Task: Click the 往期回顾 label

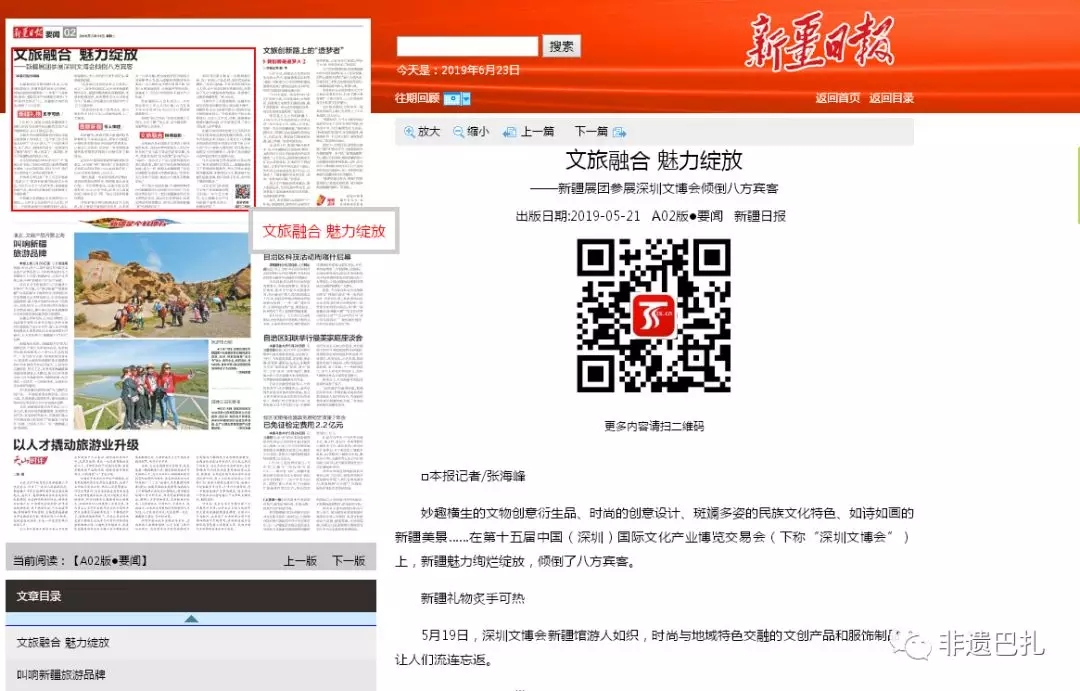Action: [x=417, y=98]
